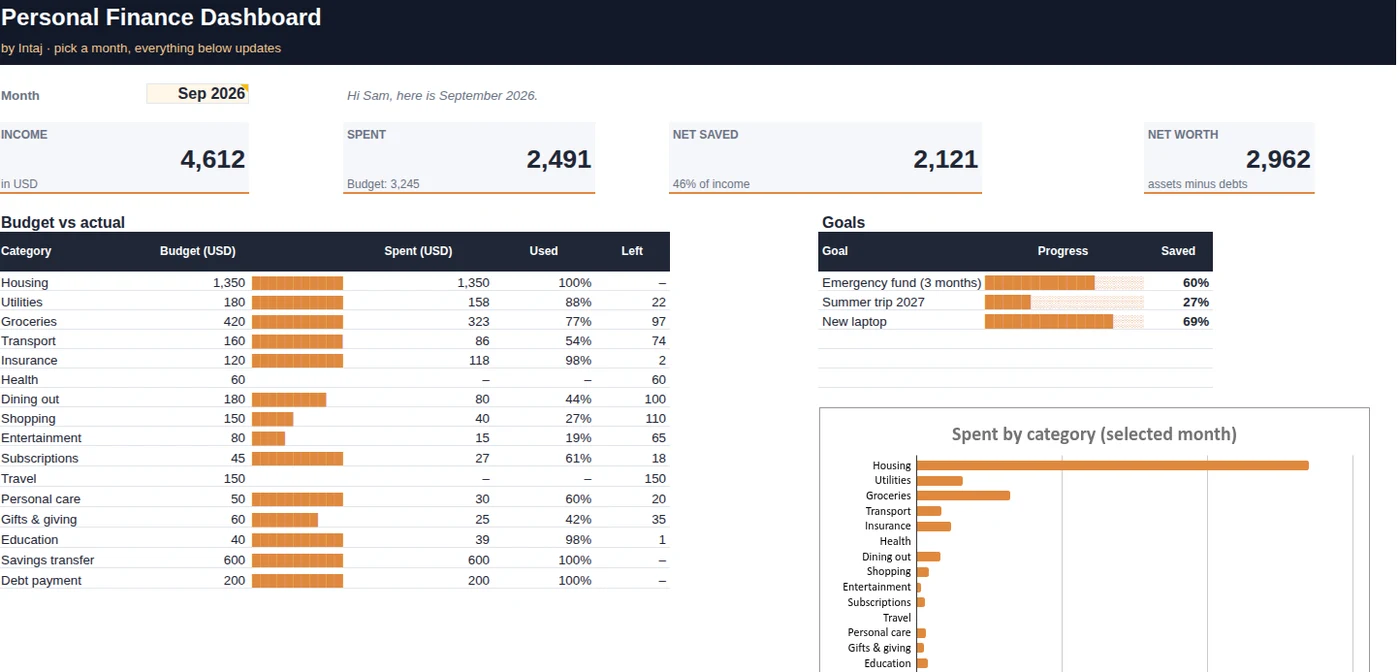
Task: Click the Entertainment usage bar
Action: [268, 438]
